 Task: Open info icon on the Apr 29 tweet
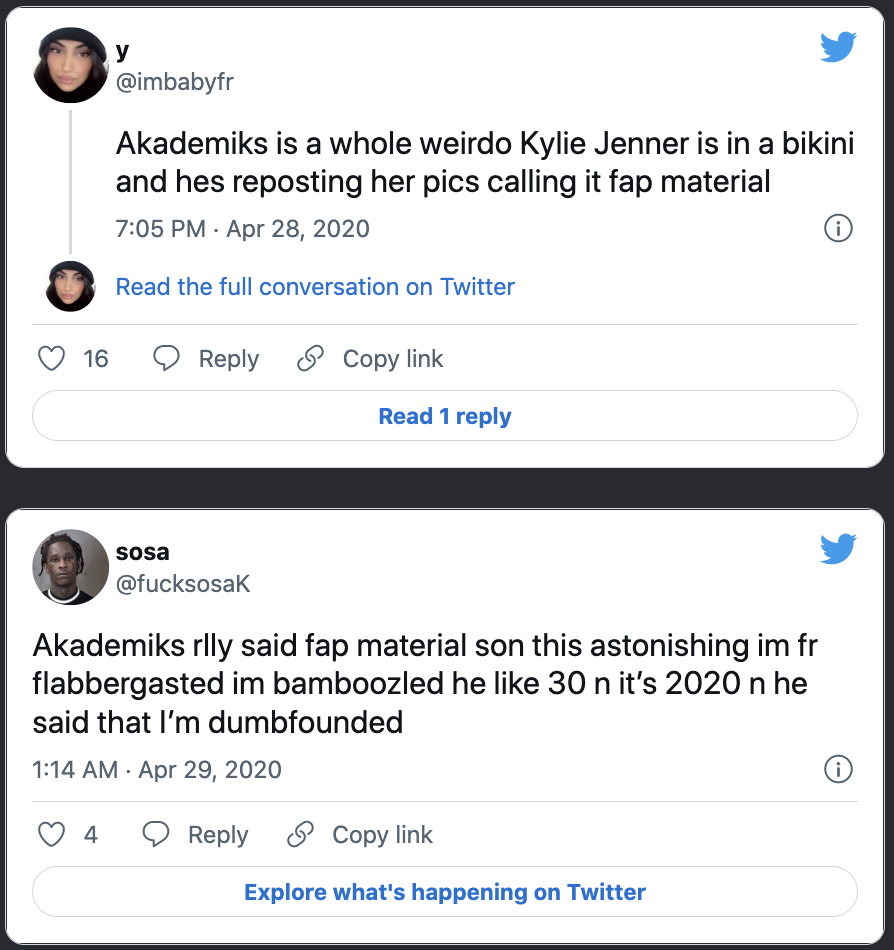click(838, 769)
